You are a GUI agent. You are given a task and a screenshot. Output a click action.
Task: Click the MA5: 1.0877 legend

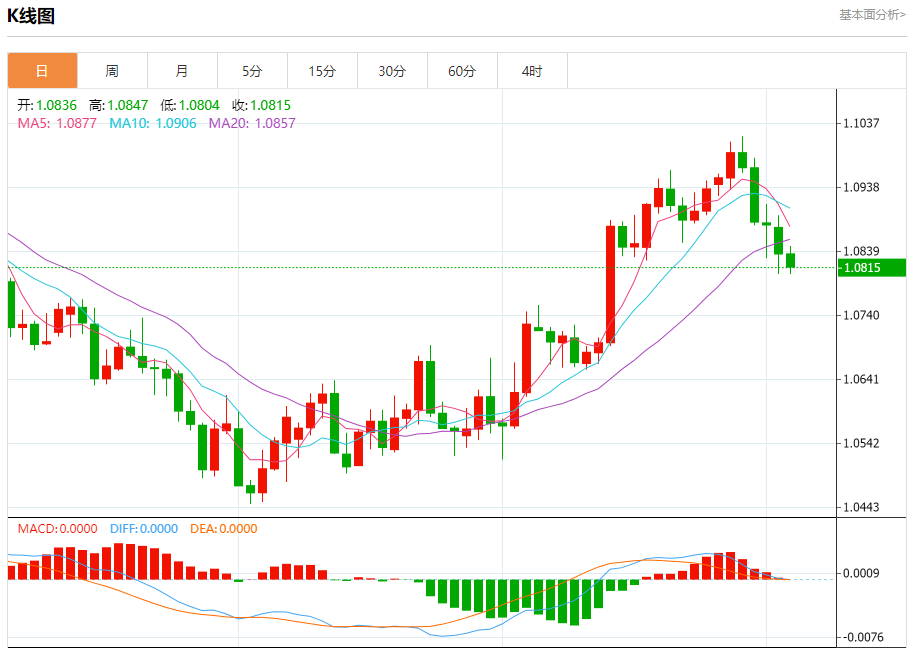[x=57, y=123]
